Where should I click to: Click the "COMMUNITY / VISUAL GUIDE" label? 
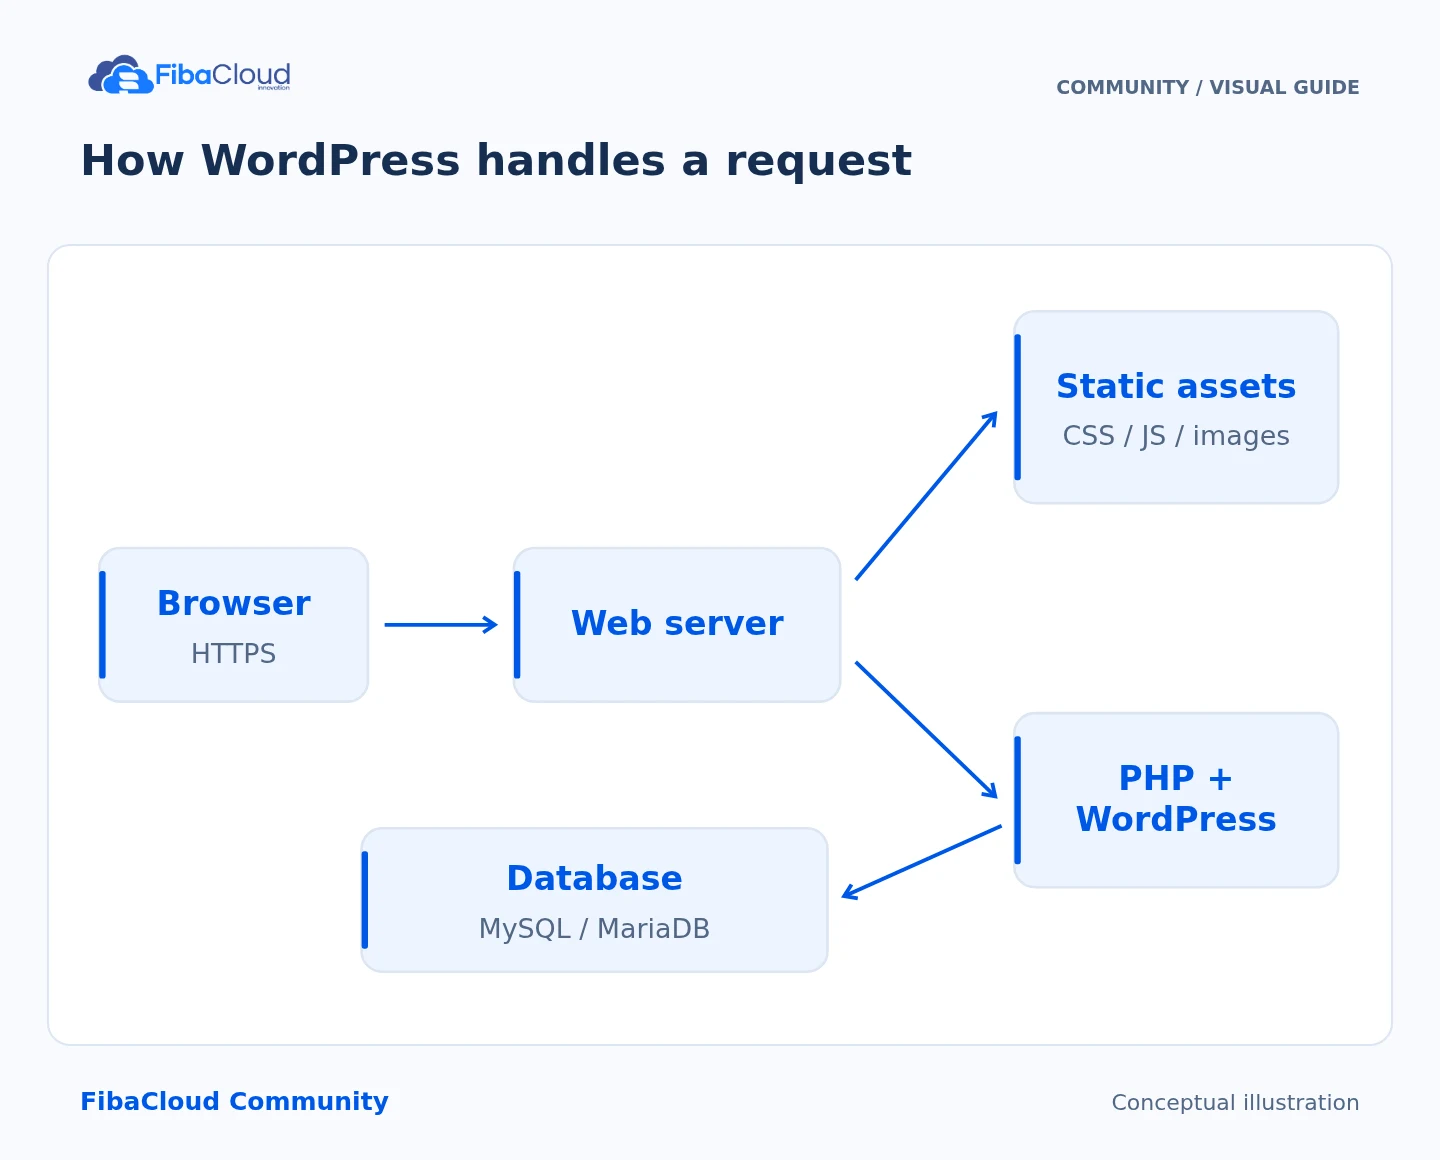click(1208, 88)
